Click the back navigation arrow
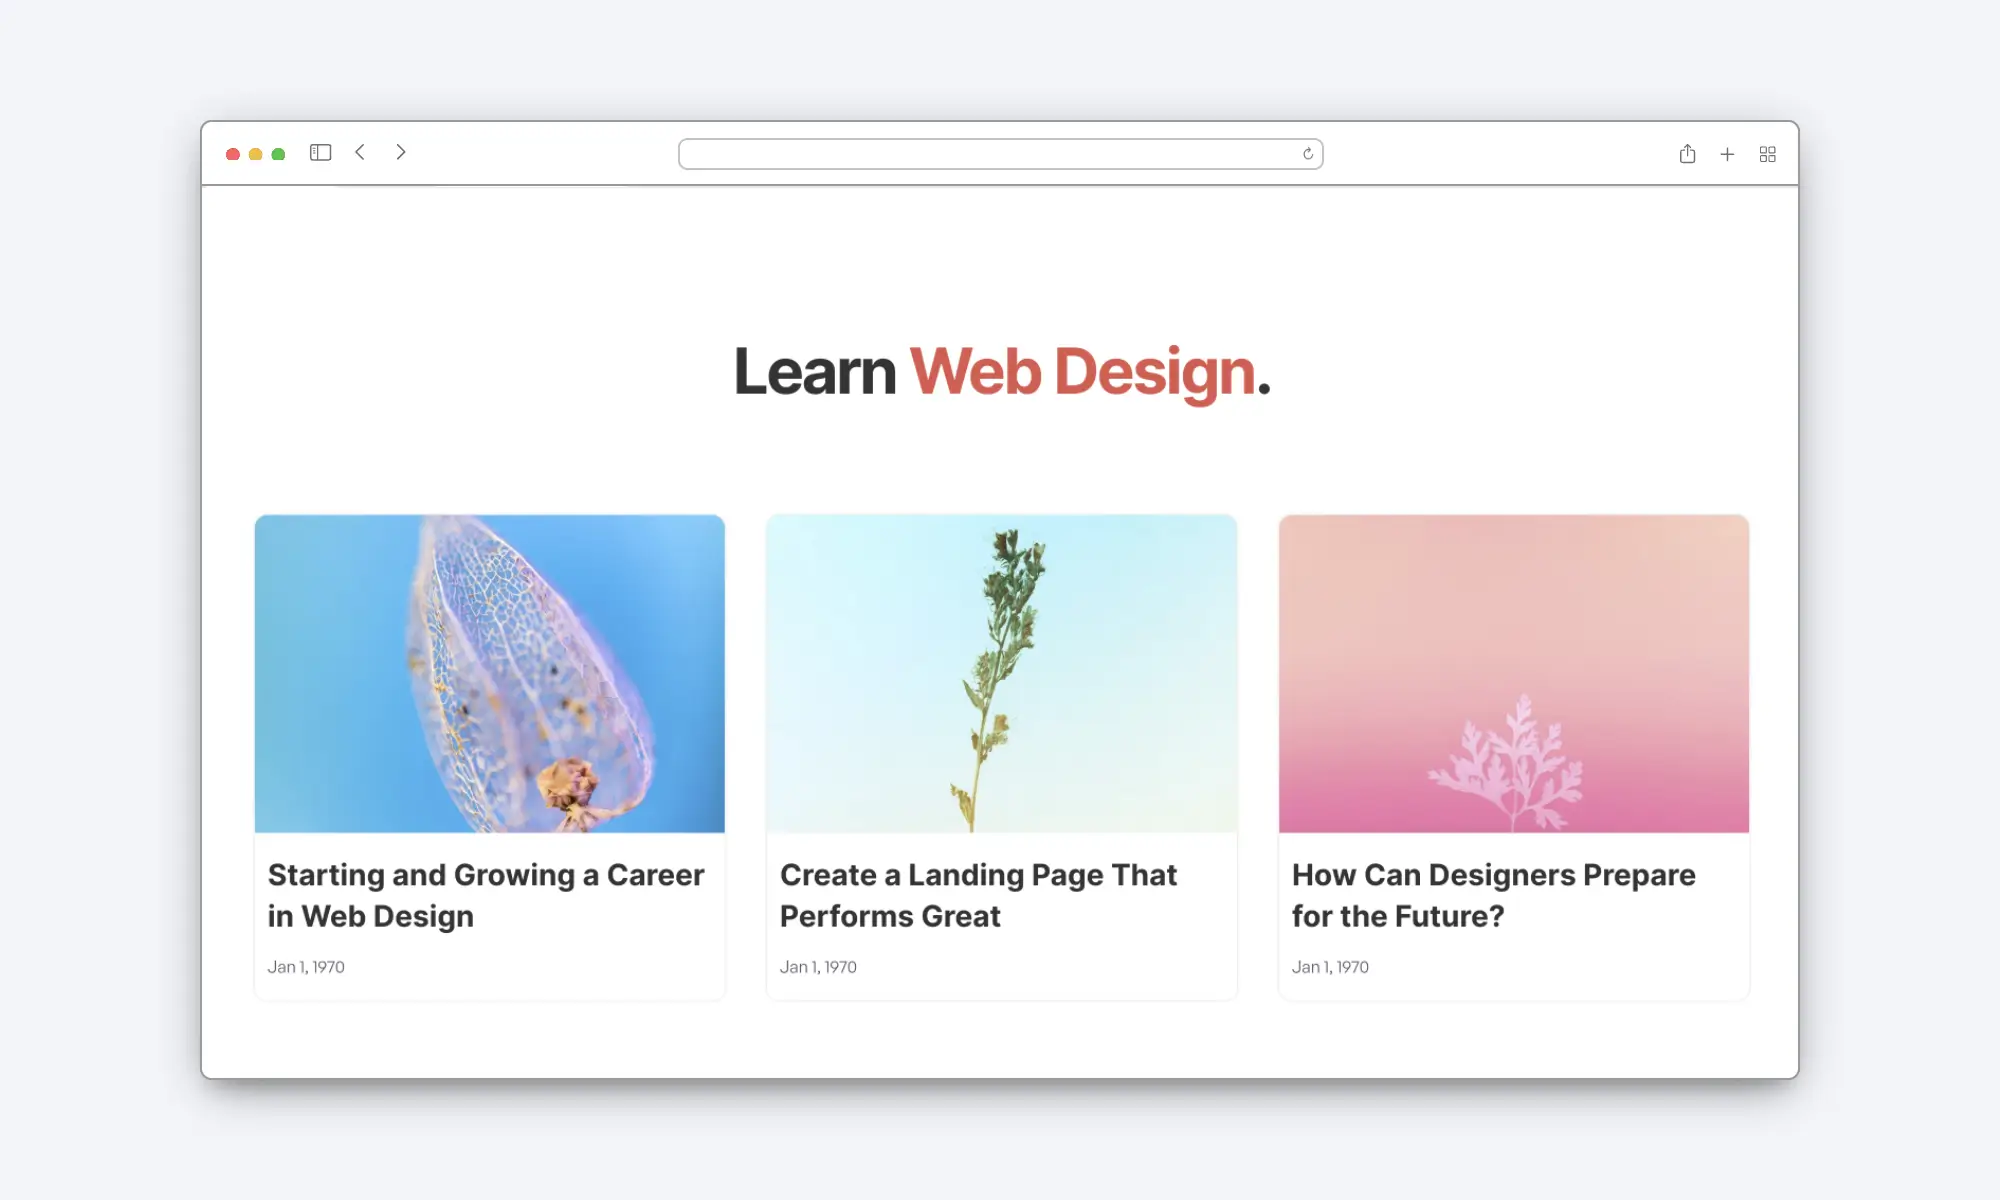The height and width of the screenshot is (1200, 2000). pos(360,153)
